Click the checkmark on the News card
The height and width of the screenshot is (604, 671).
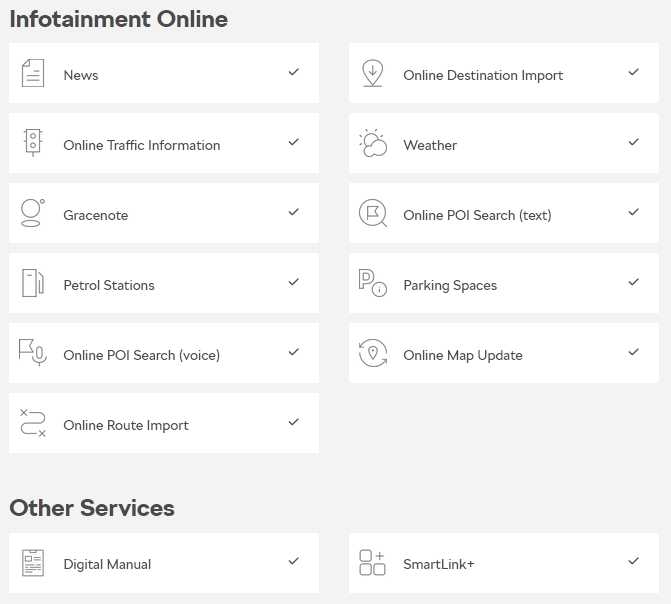[x=294, y=72]
